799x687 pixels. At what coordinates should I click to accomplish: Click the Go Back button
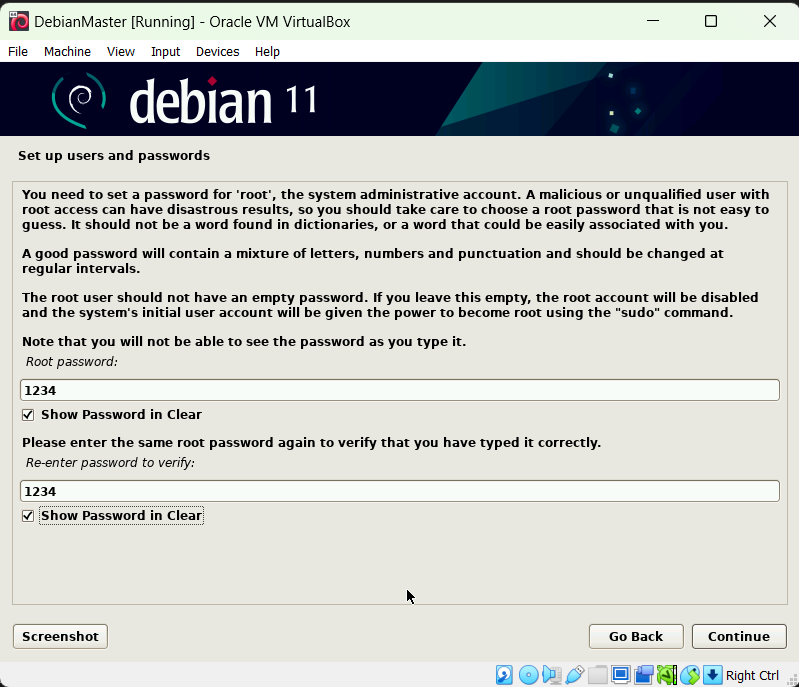(636, 637)
